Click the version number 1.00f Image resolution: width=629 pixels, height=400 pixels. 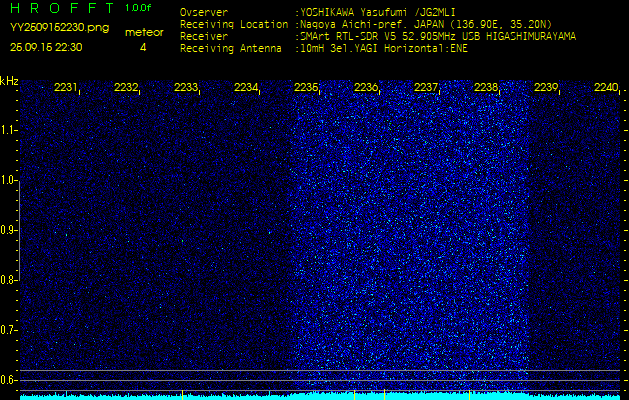[138, 8]
